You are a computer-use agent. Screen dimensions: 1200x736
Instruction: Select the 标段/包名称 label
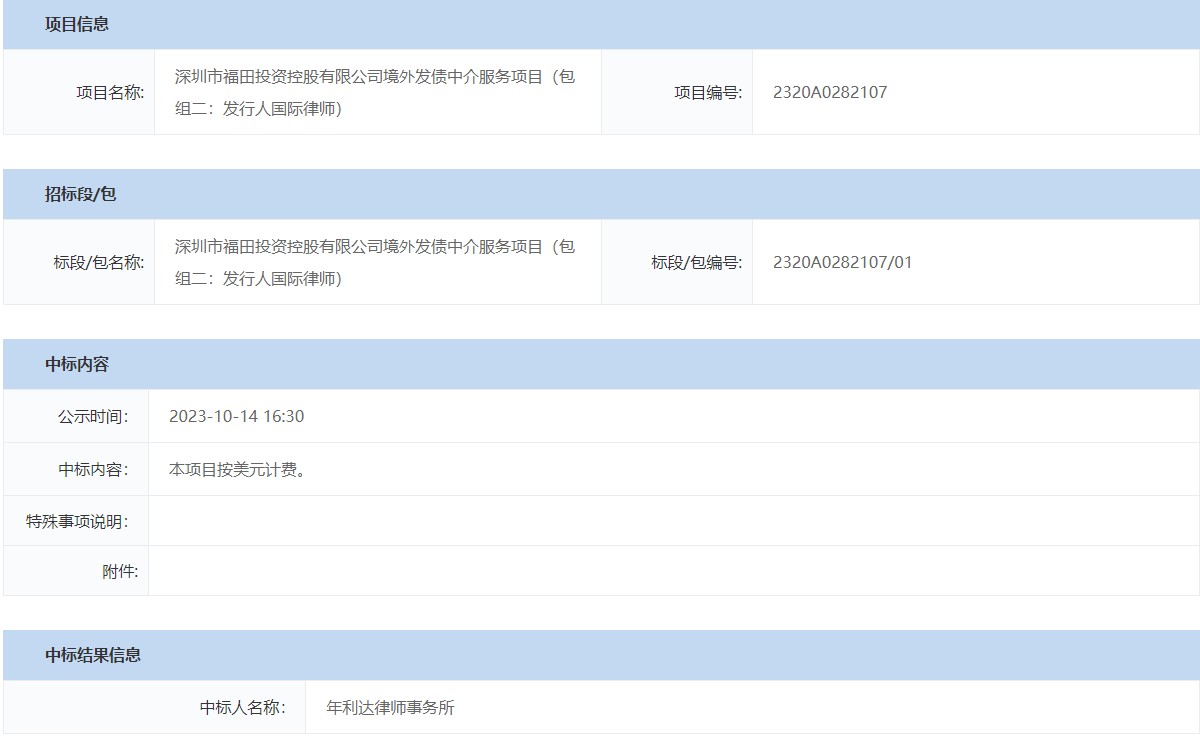pyautogui.click(x=99, y=263)
